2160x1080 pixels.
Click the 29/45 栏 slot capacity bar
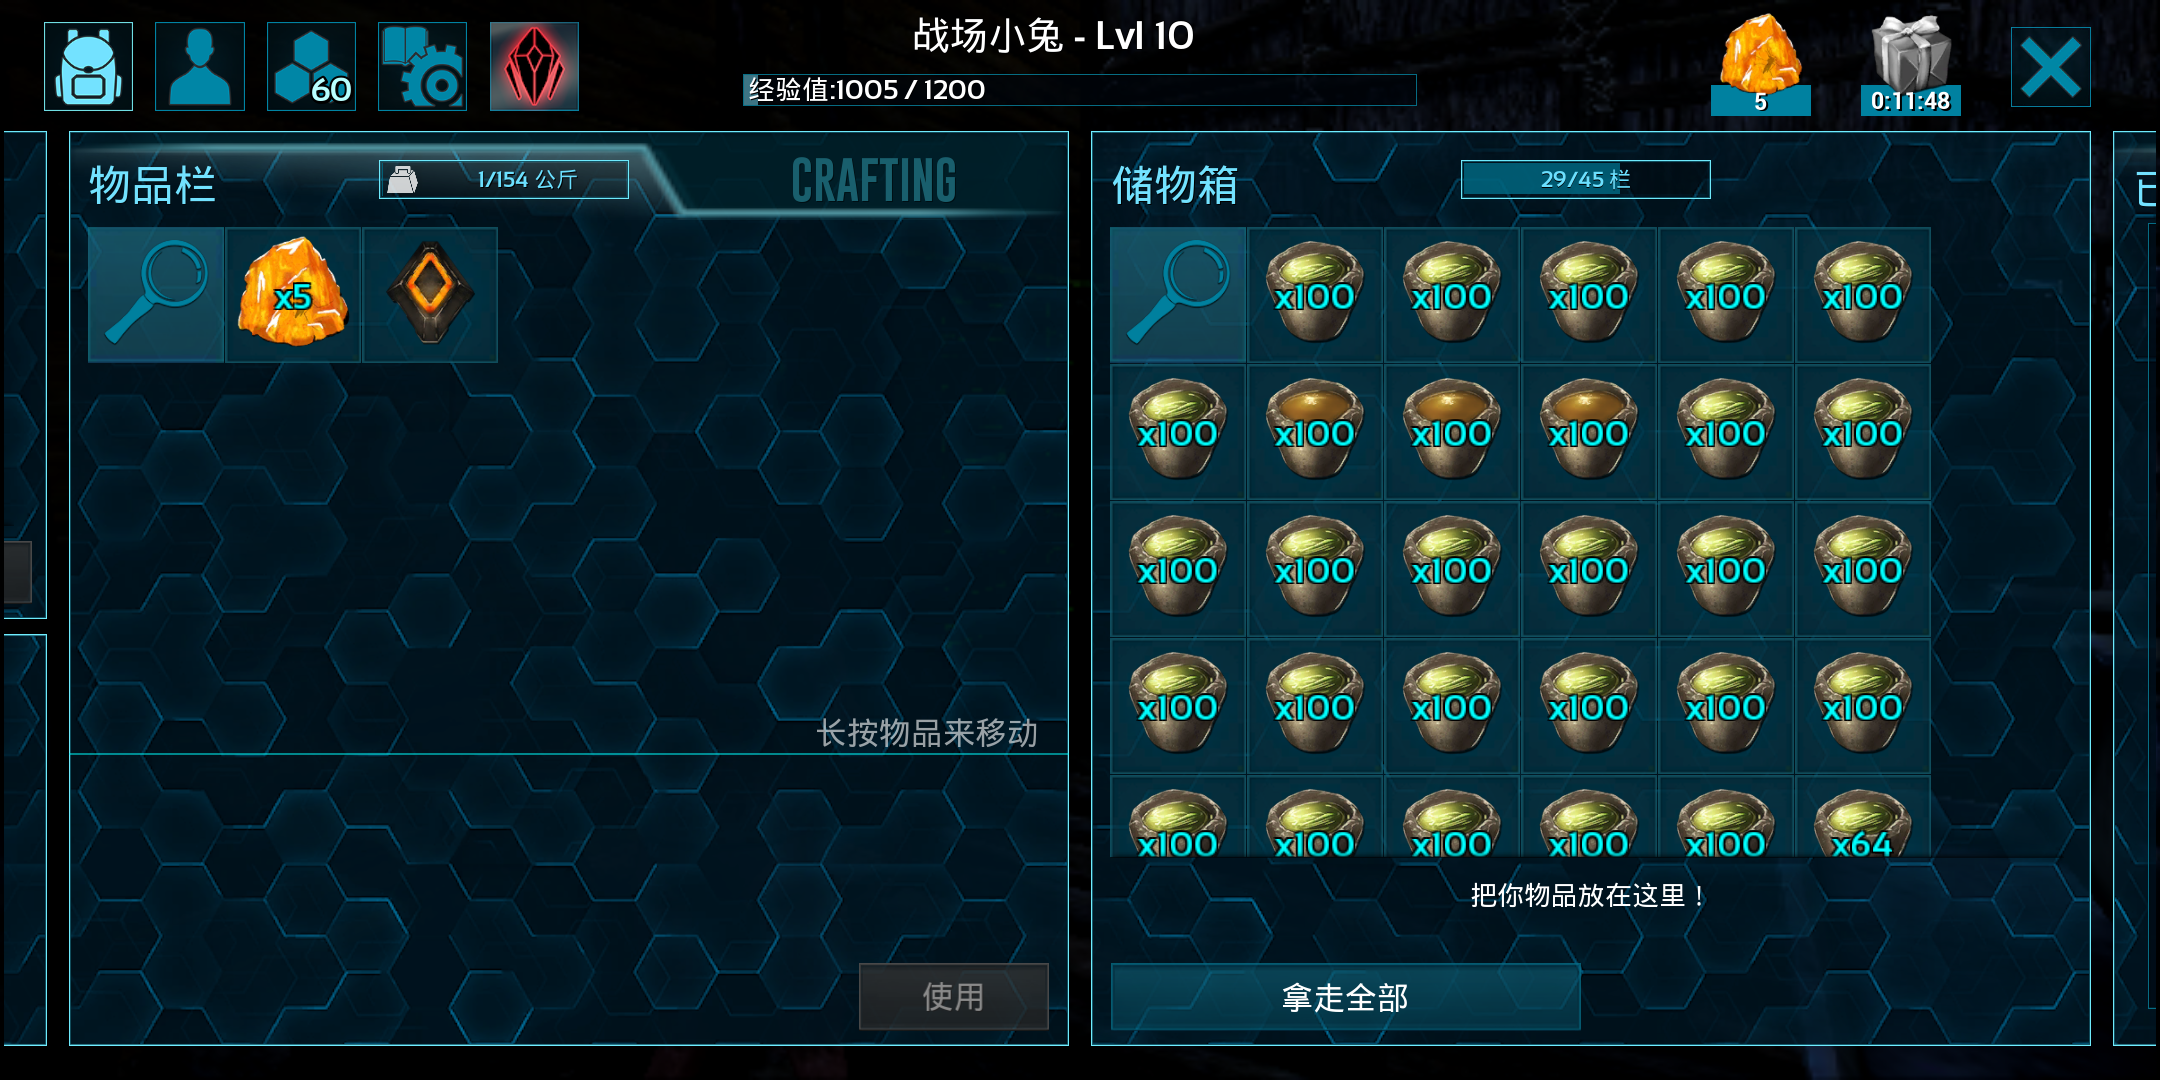click(1586, 180)
